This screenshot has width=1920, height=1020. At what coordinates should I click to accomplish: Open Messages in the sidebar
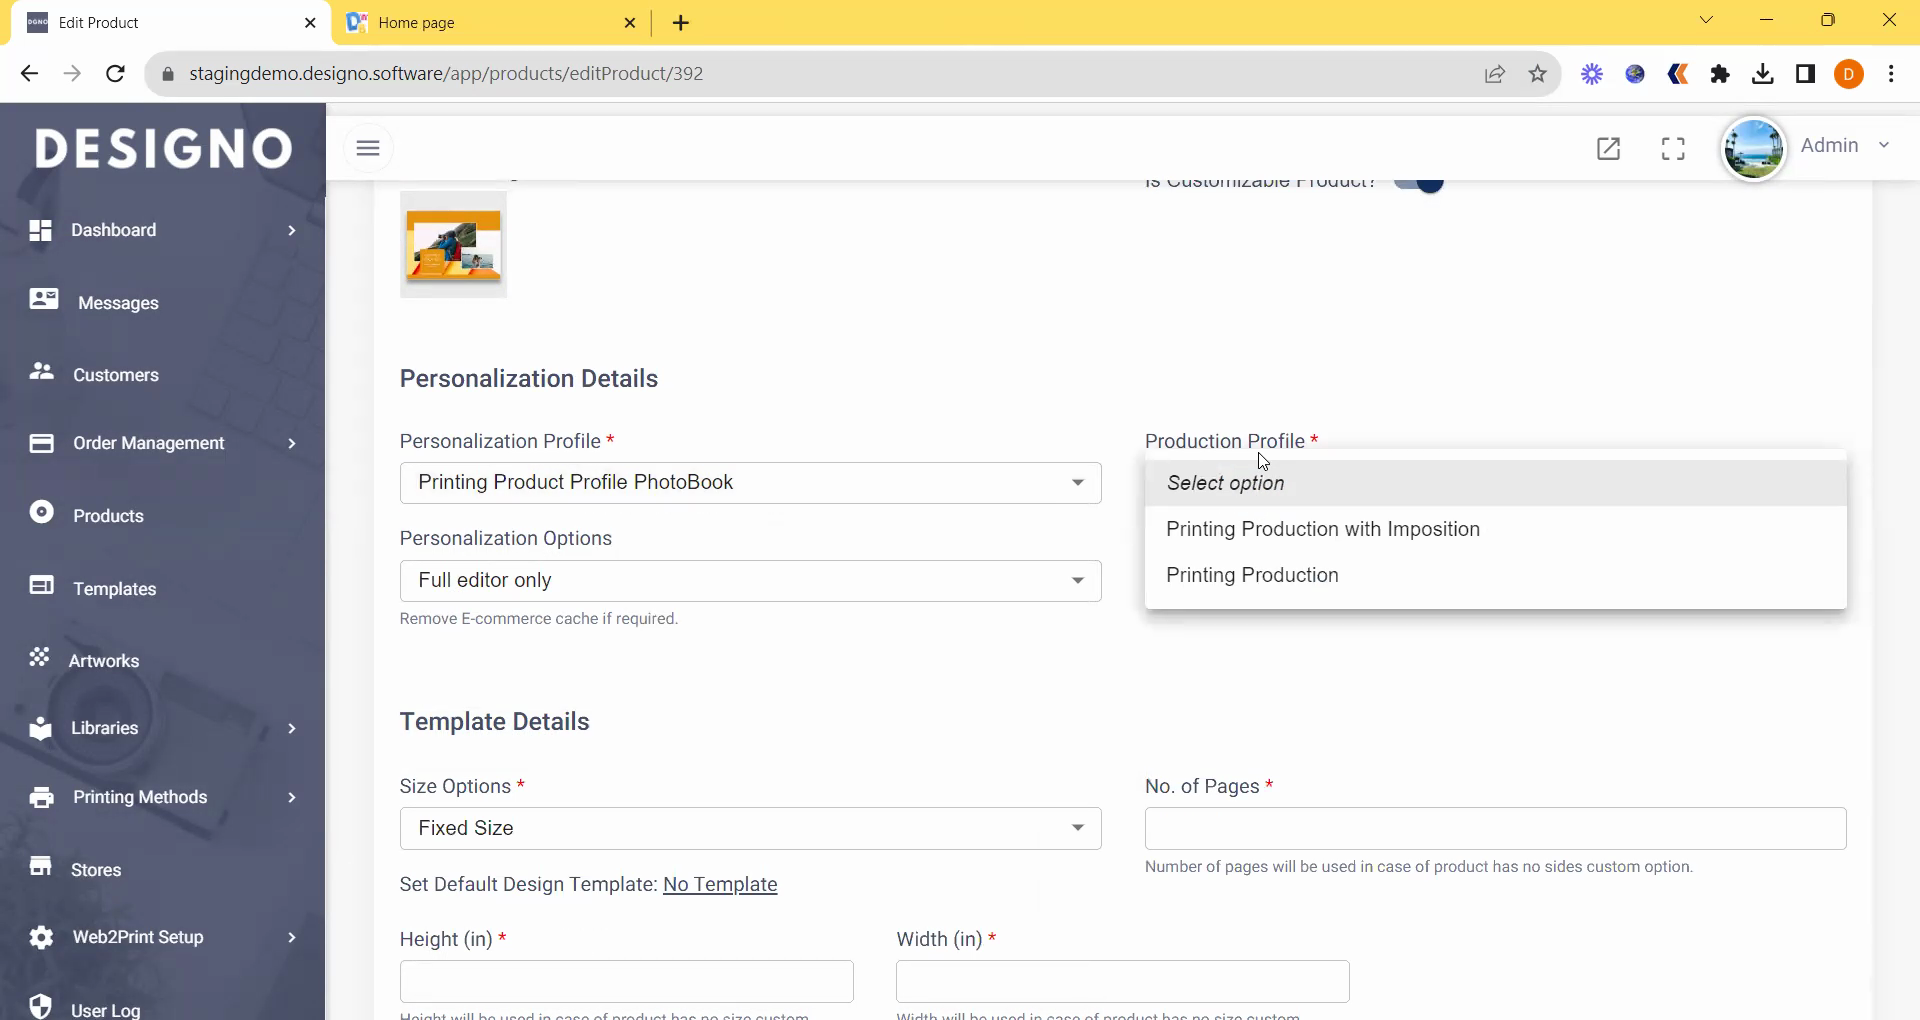click(117, 303)
